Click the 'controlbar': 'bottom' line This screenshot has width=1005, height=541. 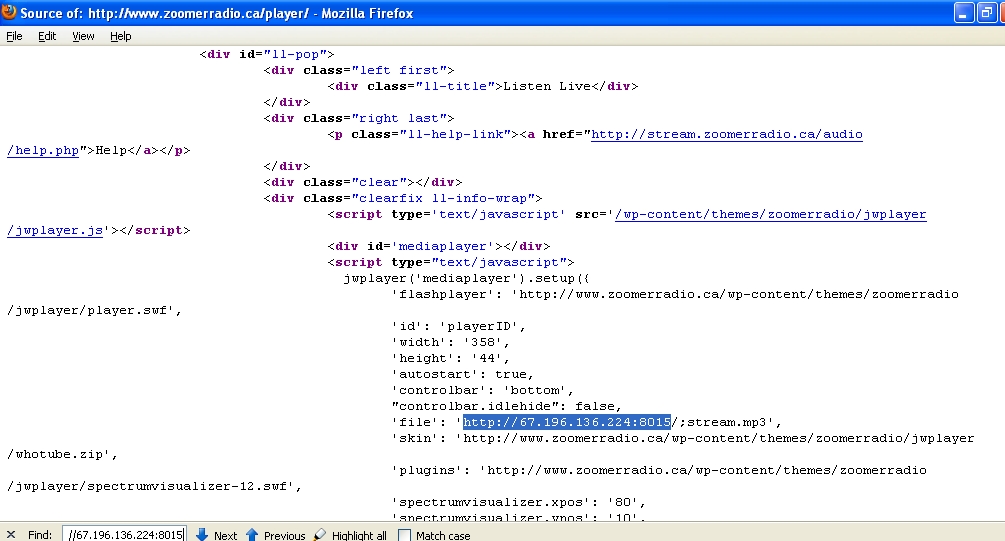pyautogui.click(x=483, y=390)
